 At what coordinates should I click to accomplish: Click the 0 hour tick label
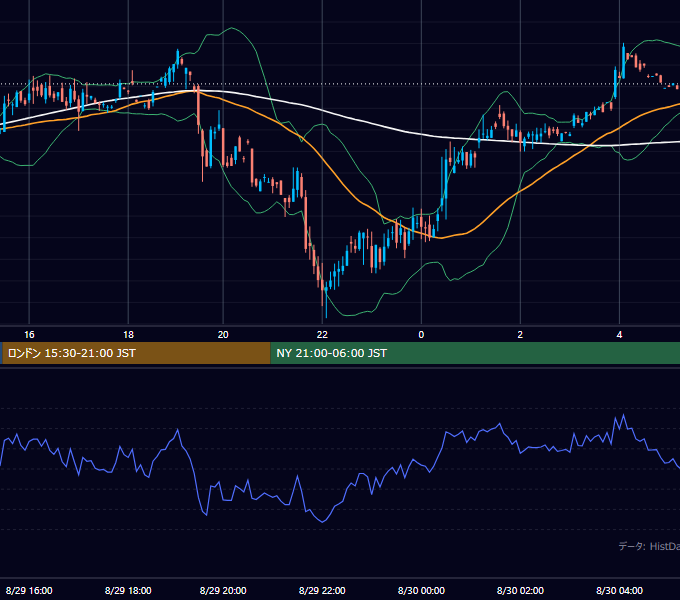pos(421,335)
